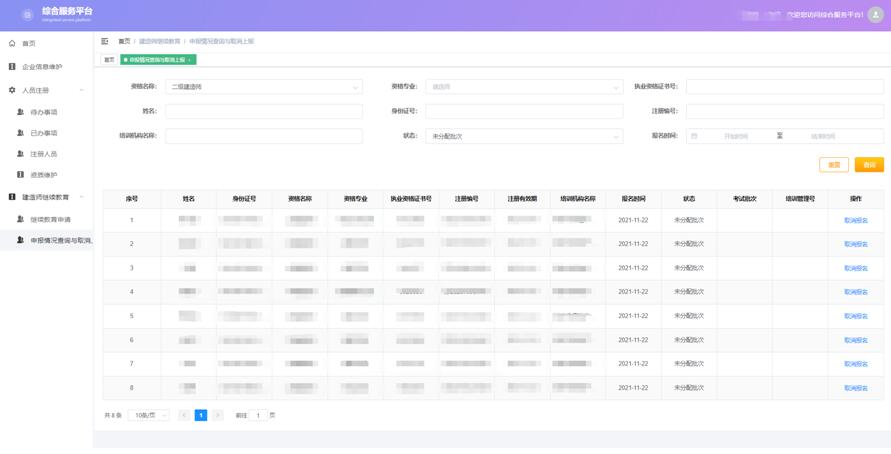Click the home icon beside 首页 in sidebar
The width and height of the screenshot is (891, 454).
(x=12, y=43)
